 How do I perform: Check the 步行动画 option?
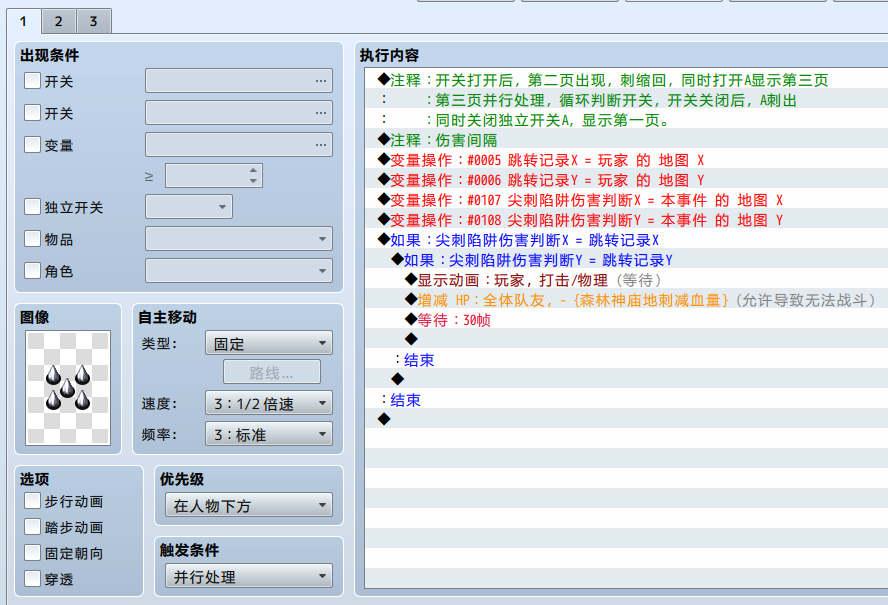pos(32,501)
